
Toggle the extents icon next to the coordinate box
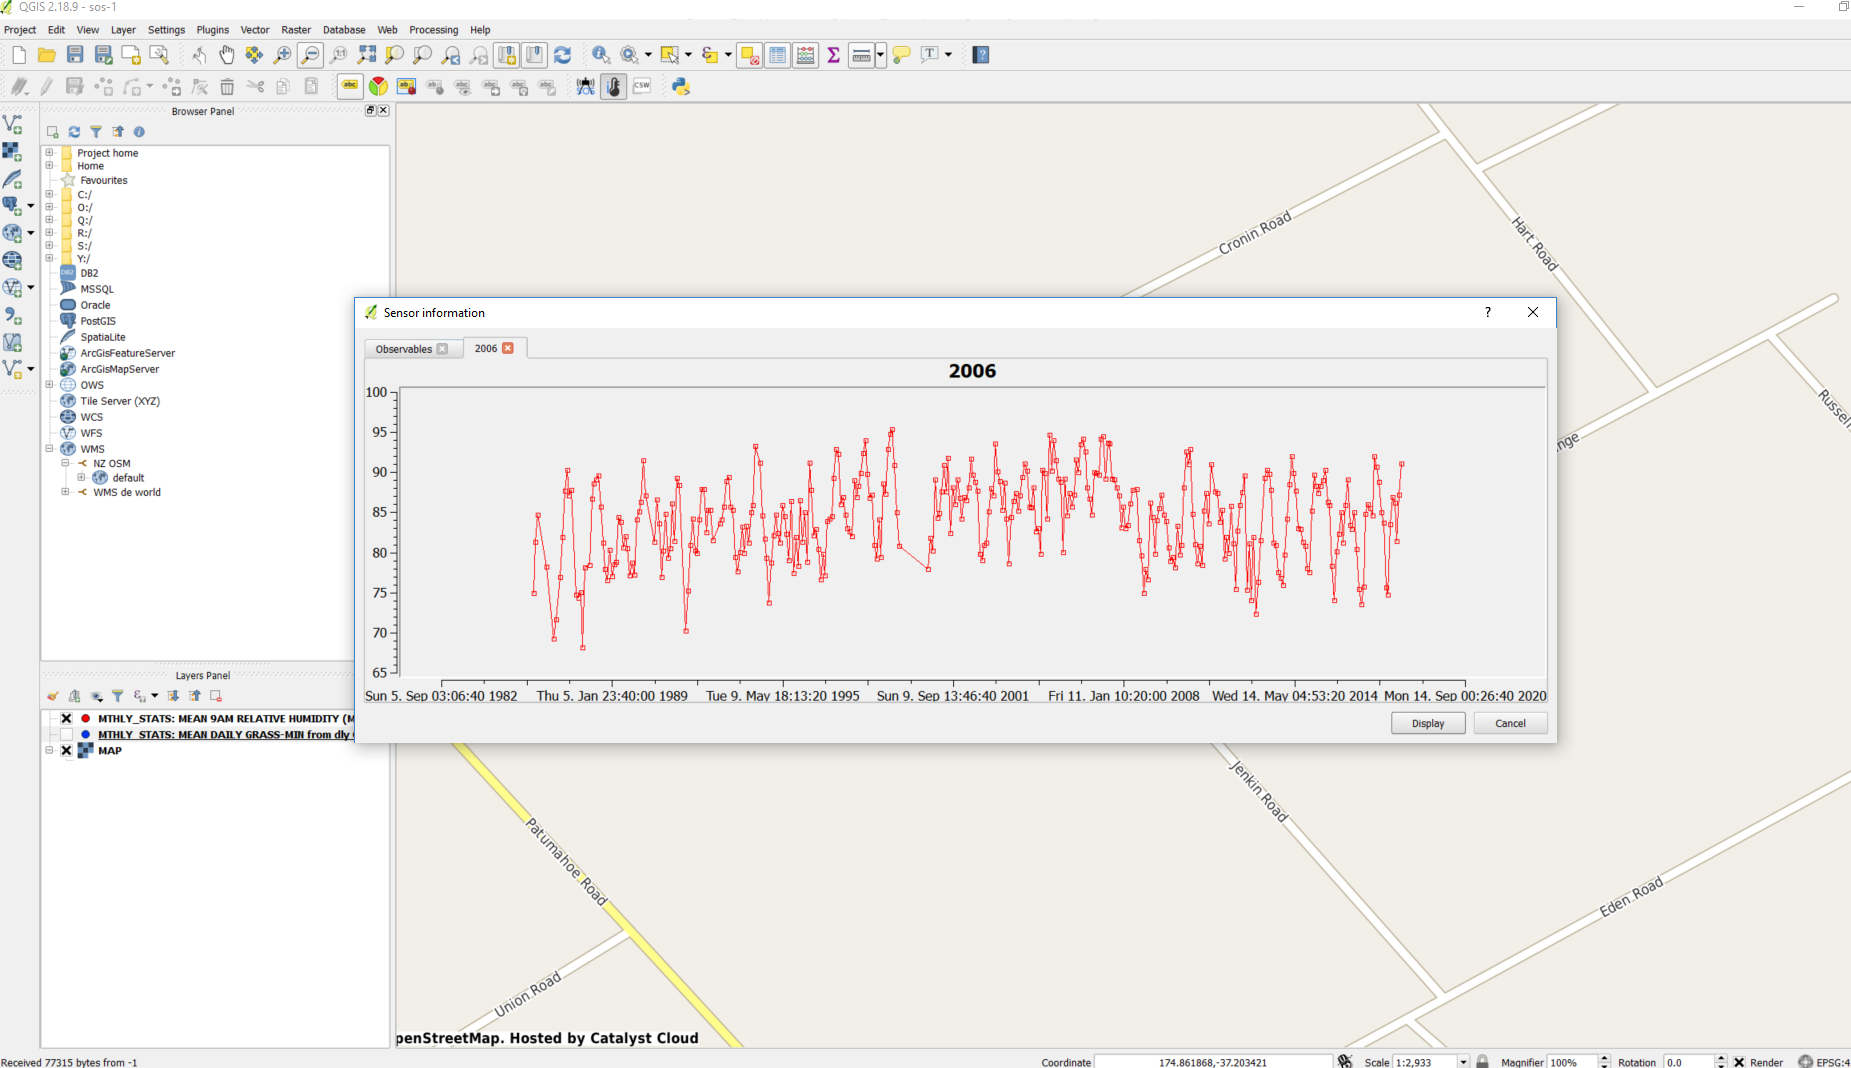click(1345, 1062)
